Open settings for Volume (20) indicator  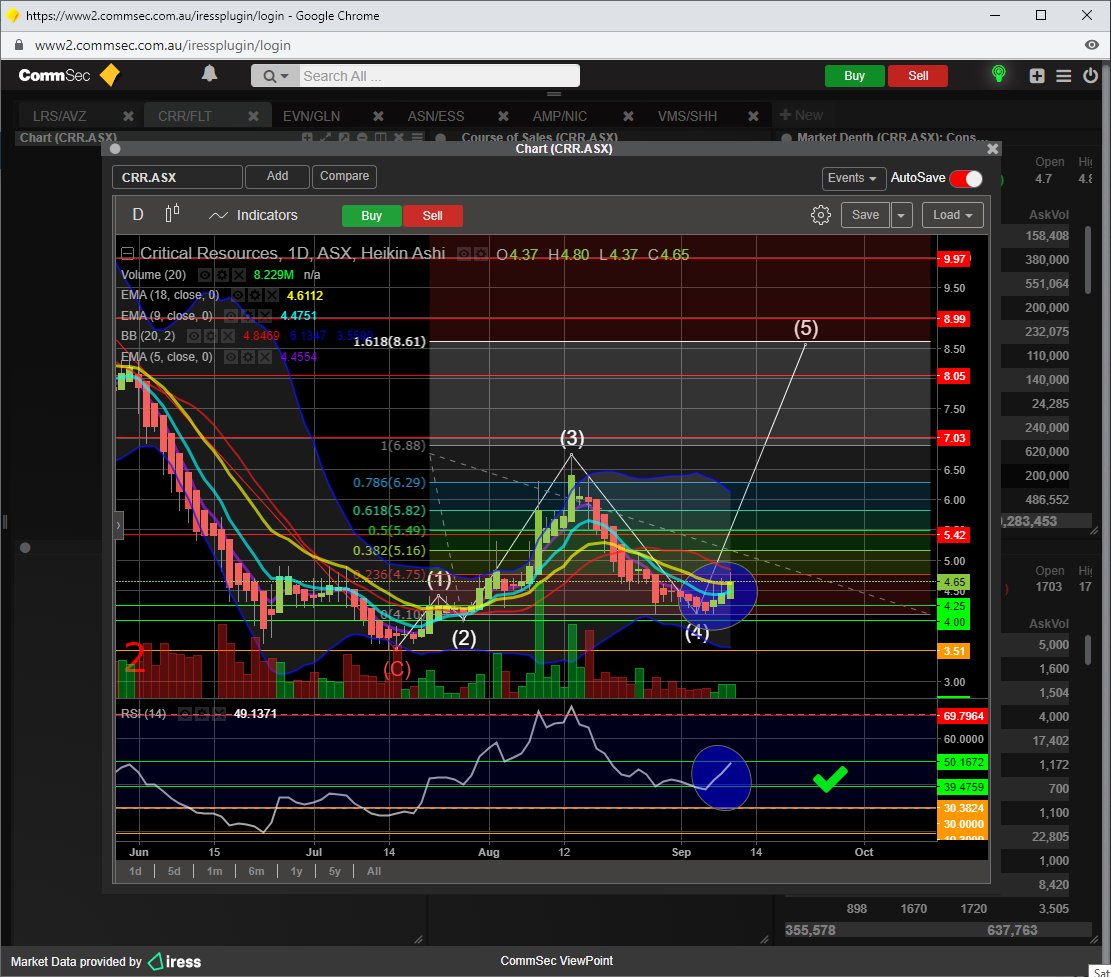pyautogui.click(x=221, y=274)
